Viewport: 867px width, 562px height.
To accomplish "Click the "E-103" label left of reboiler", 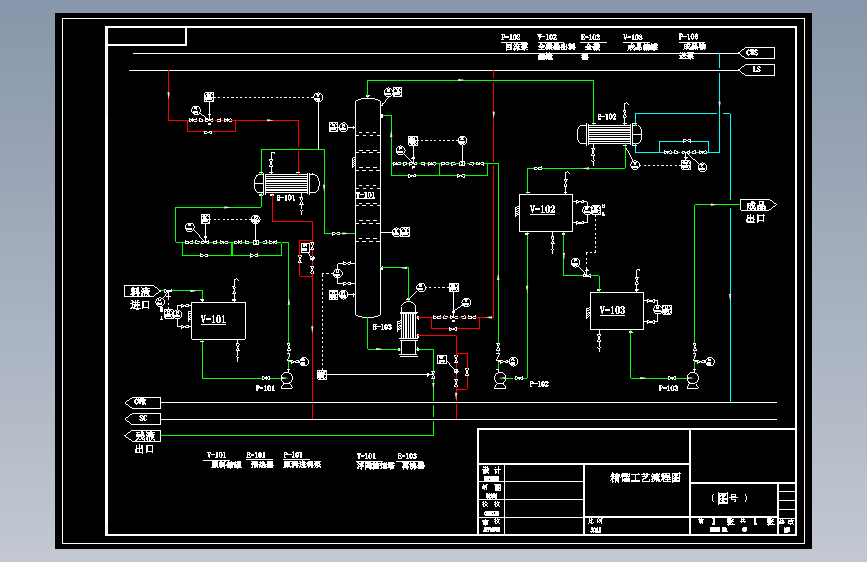I will tap(382, 327).
